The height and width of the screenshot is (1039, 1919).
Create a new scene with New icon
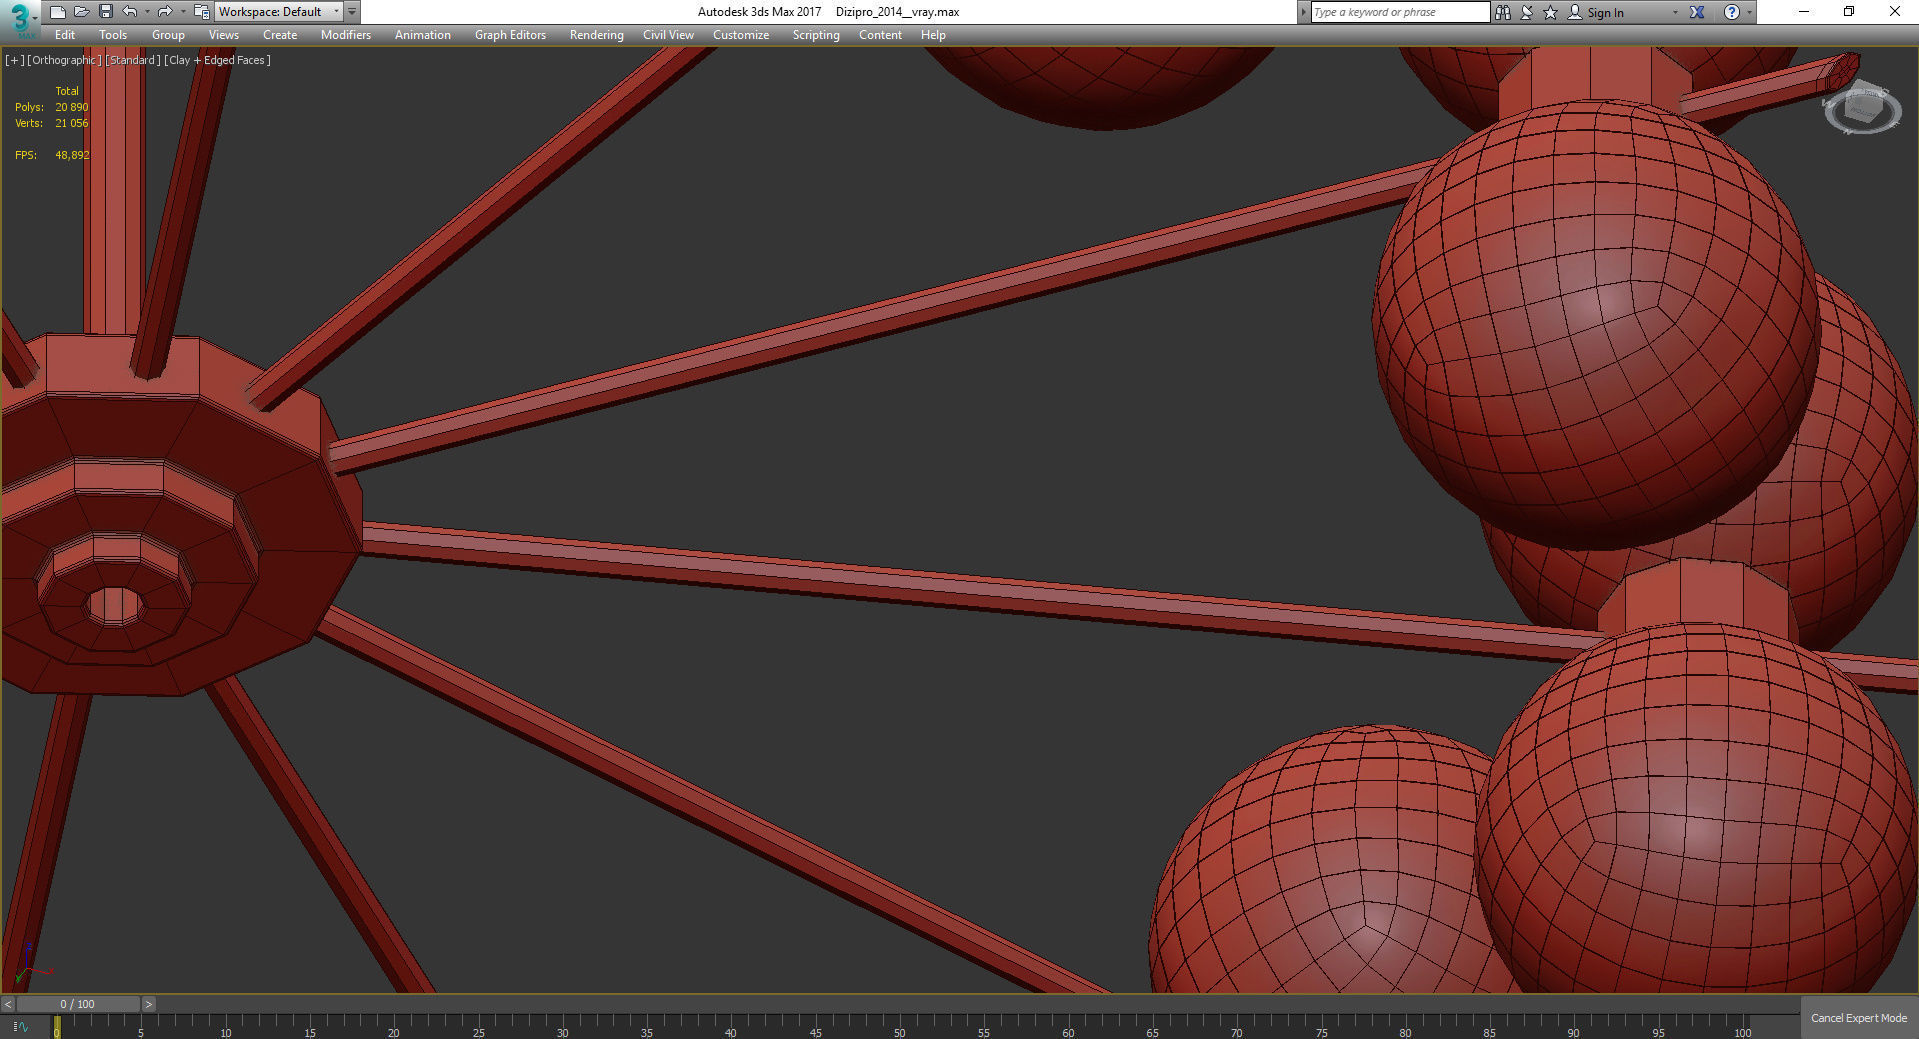[x=58, y=12]
